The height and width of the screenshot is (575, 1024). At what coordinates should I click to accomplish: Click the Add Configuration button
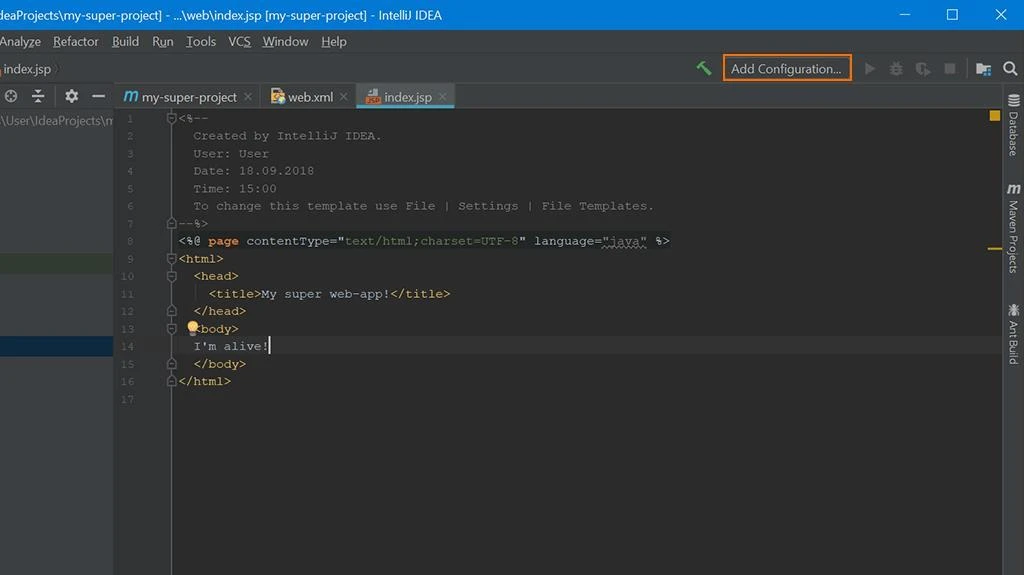click(786, 68)
